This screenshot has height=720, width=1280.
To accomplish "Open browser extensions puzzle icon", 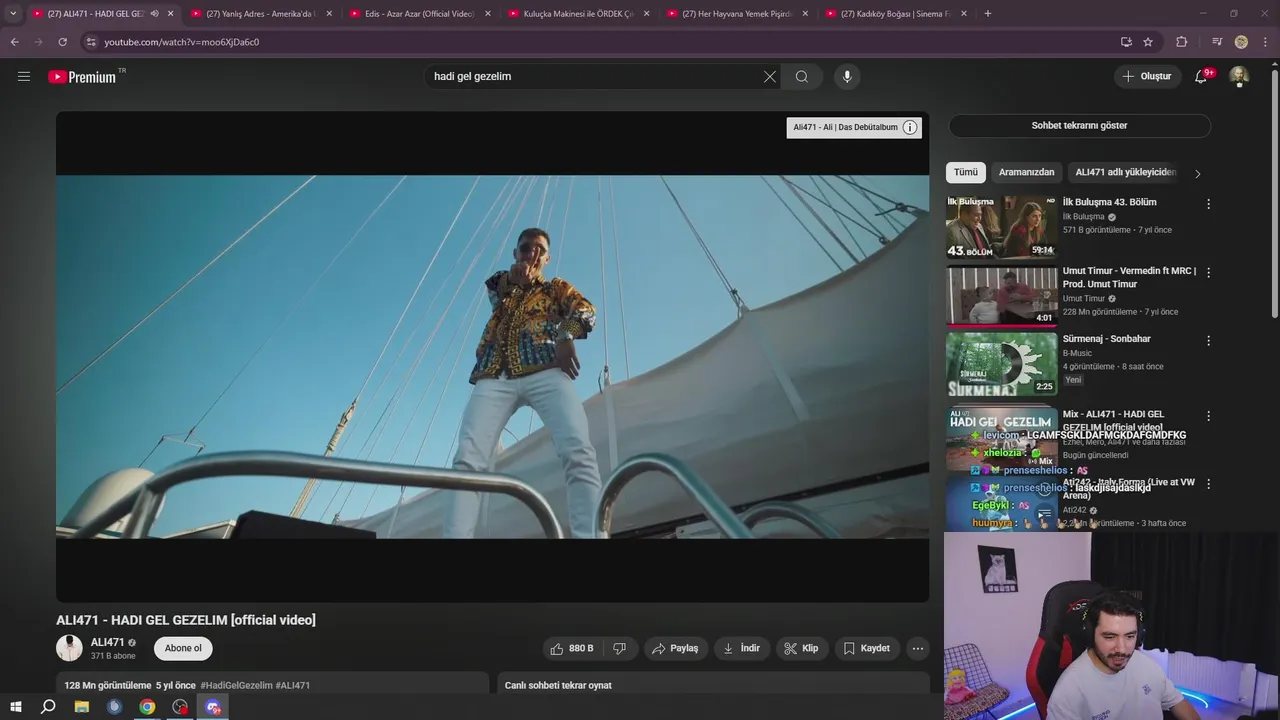I will click(1181, 42).
